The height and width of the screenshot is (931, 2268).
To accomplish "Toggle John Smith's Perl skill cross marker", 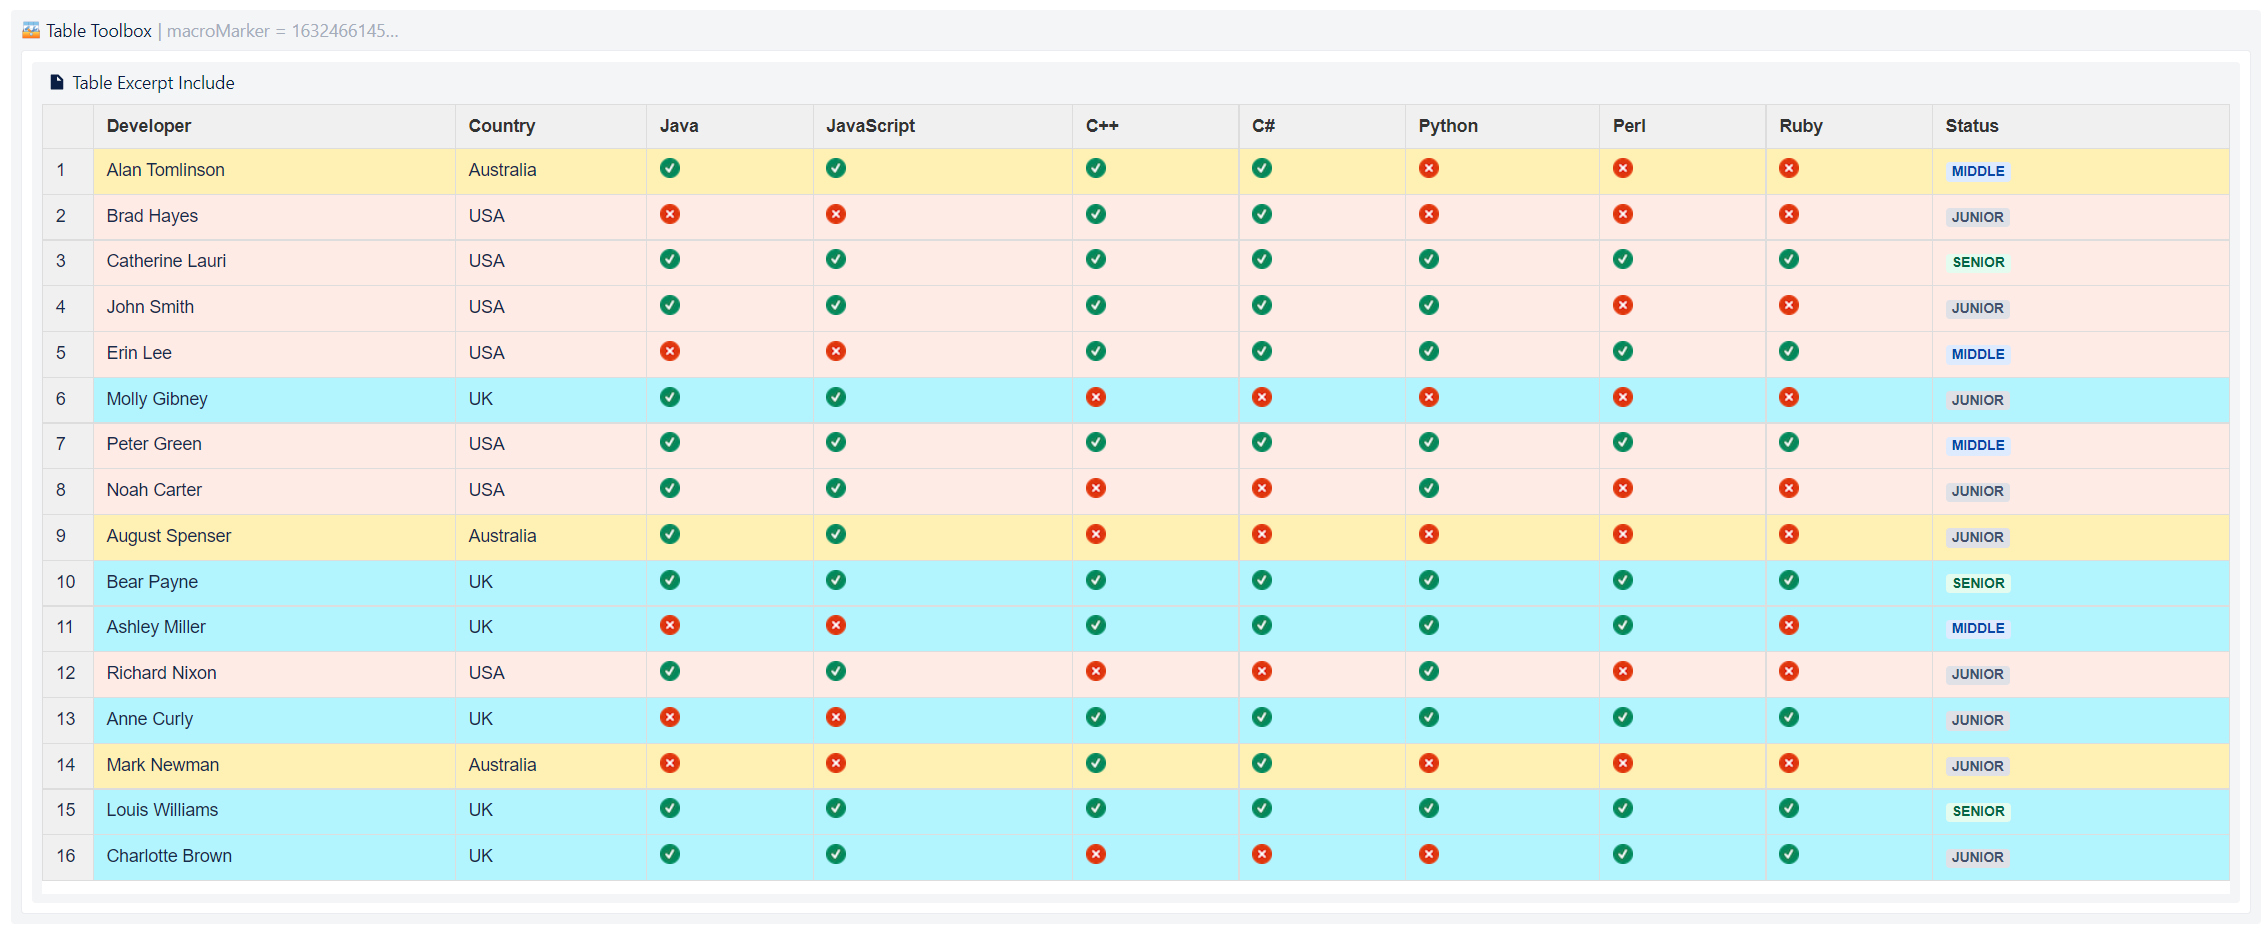I will [1623, 305].
